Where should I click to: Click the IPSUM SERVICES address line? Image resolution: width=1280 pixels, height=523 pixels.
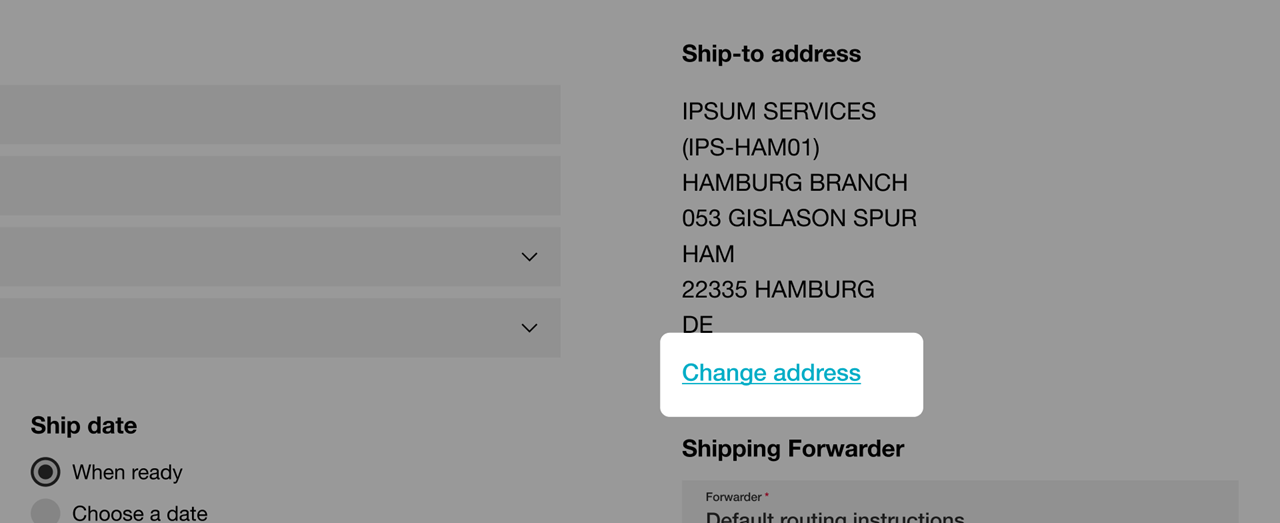point(779,111)
